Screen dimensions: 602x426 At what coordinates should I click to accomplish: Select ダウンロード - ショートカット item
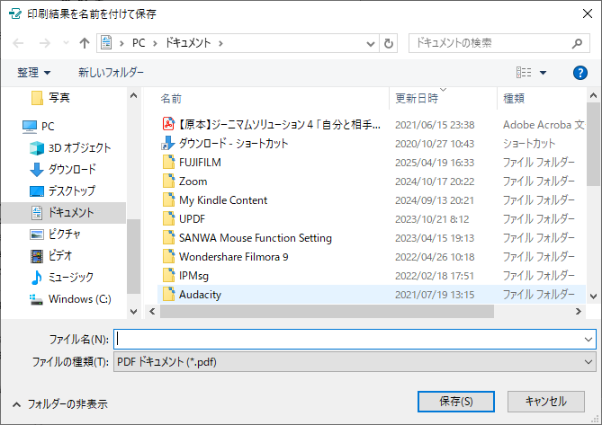click(x=233, y=144)
